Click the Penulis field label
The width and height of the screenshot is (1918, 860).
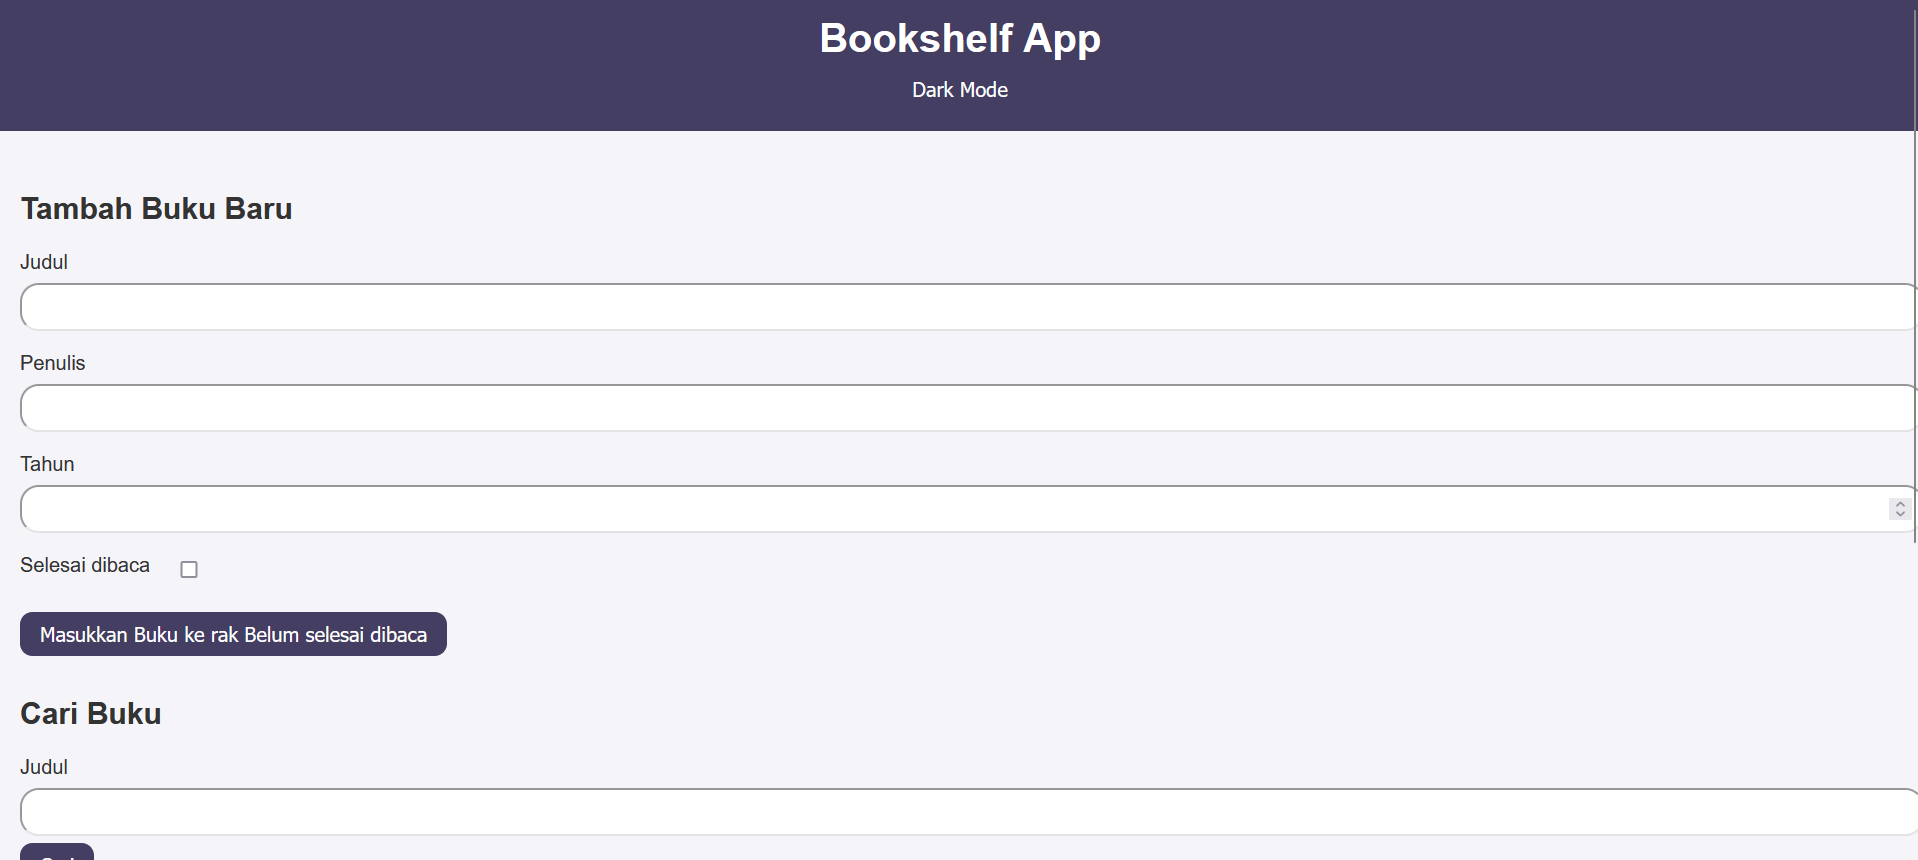pyautogui.click(x=52, y=363)
